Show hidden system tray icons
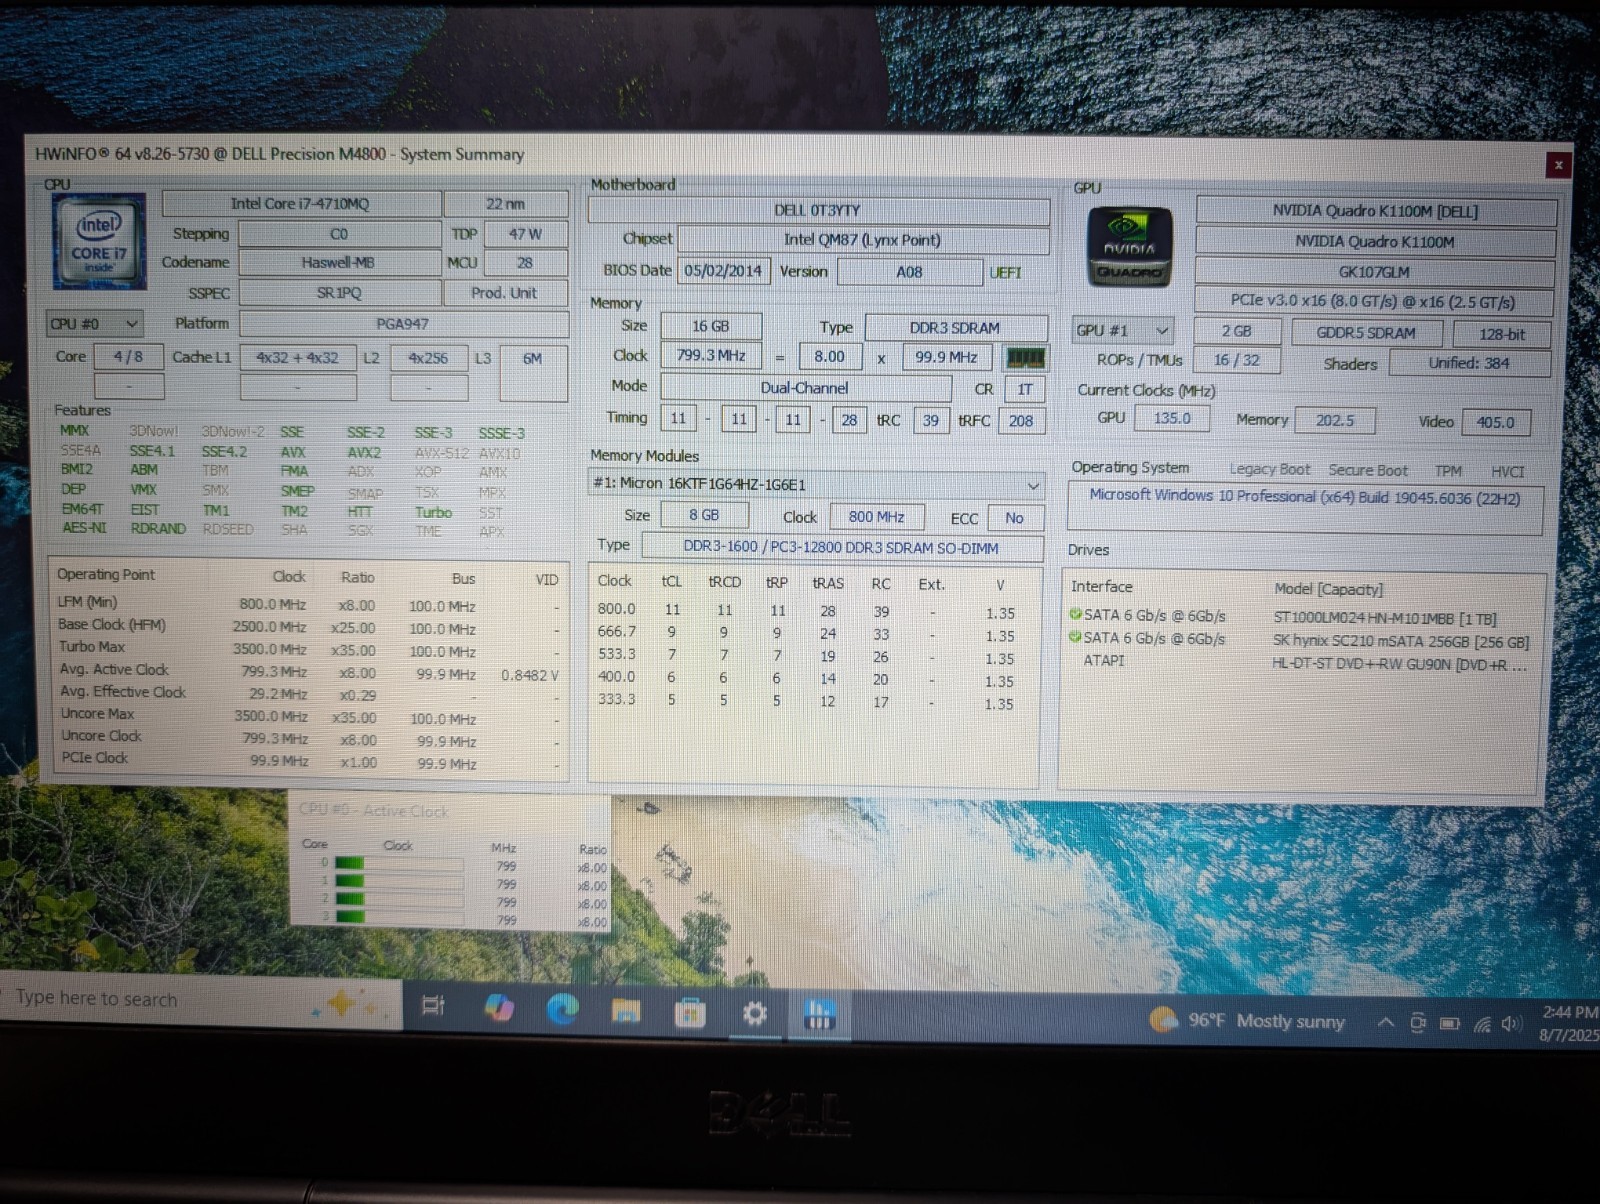The width and height of the screenshot is (1600, 1204). tap(1386, 1022)
